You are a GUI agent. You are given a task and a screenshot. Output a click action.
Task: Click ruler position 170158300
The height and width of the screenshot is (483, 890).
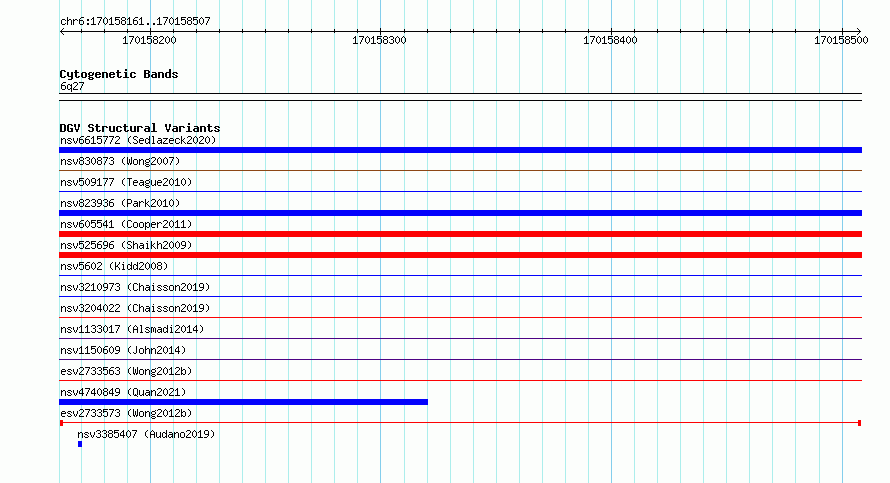click(379, 40)
